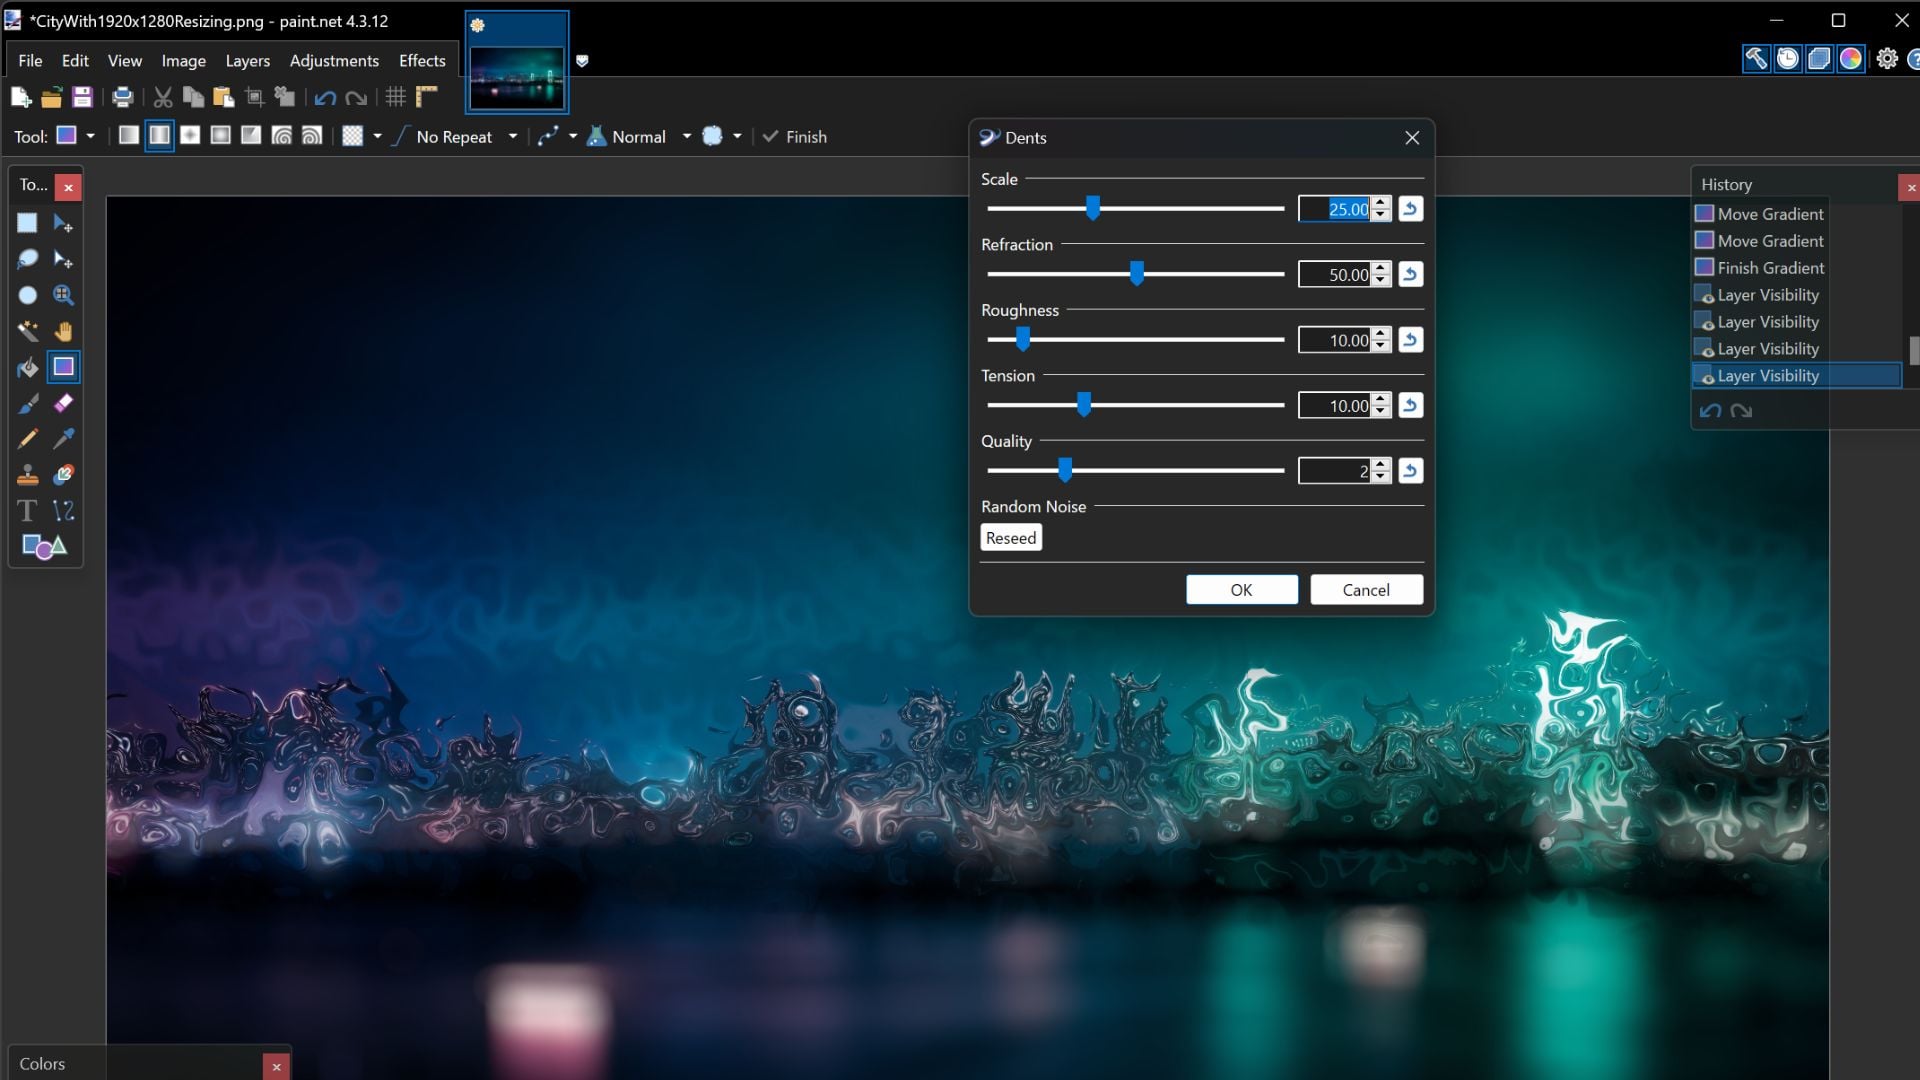1920x1080 pixels.
Task: Toggle the pixel grid view
Action: pos(396,97)
